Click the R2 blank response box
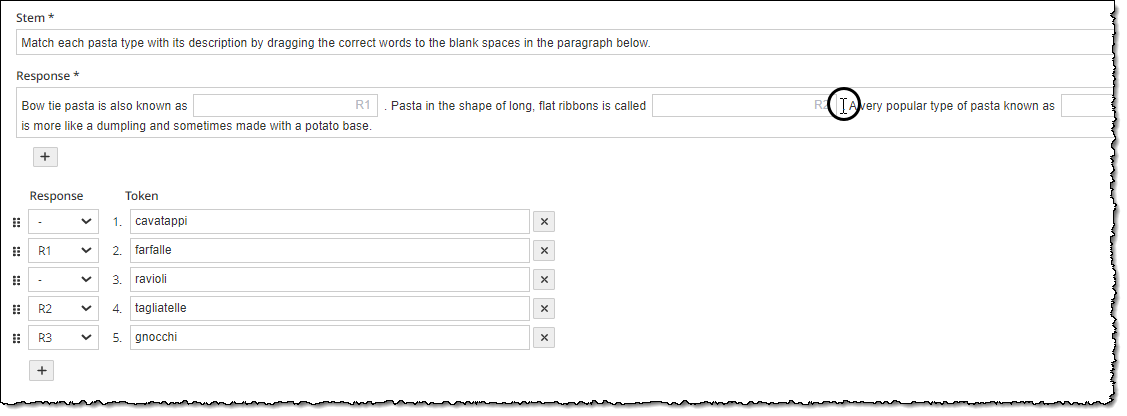This screenshot has height=416, width=1127. coord(744,106)
